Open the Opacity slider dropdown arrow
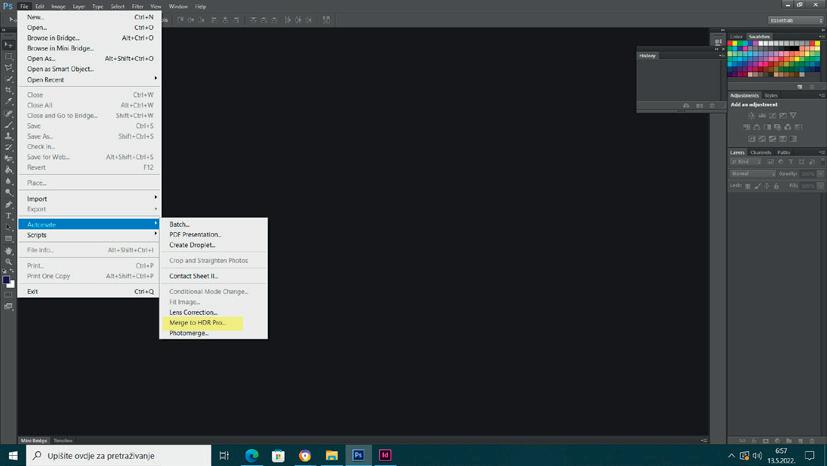The image size is (827, 466). [x=820, y=173]
